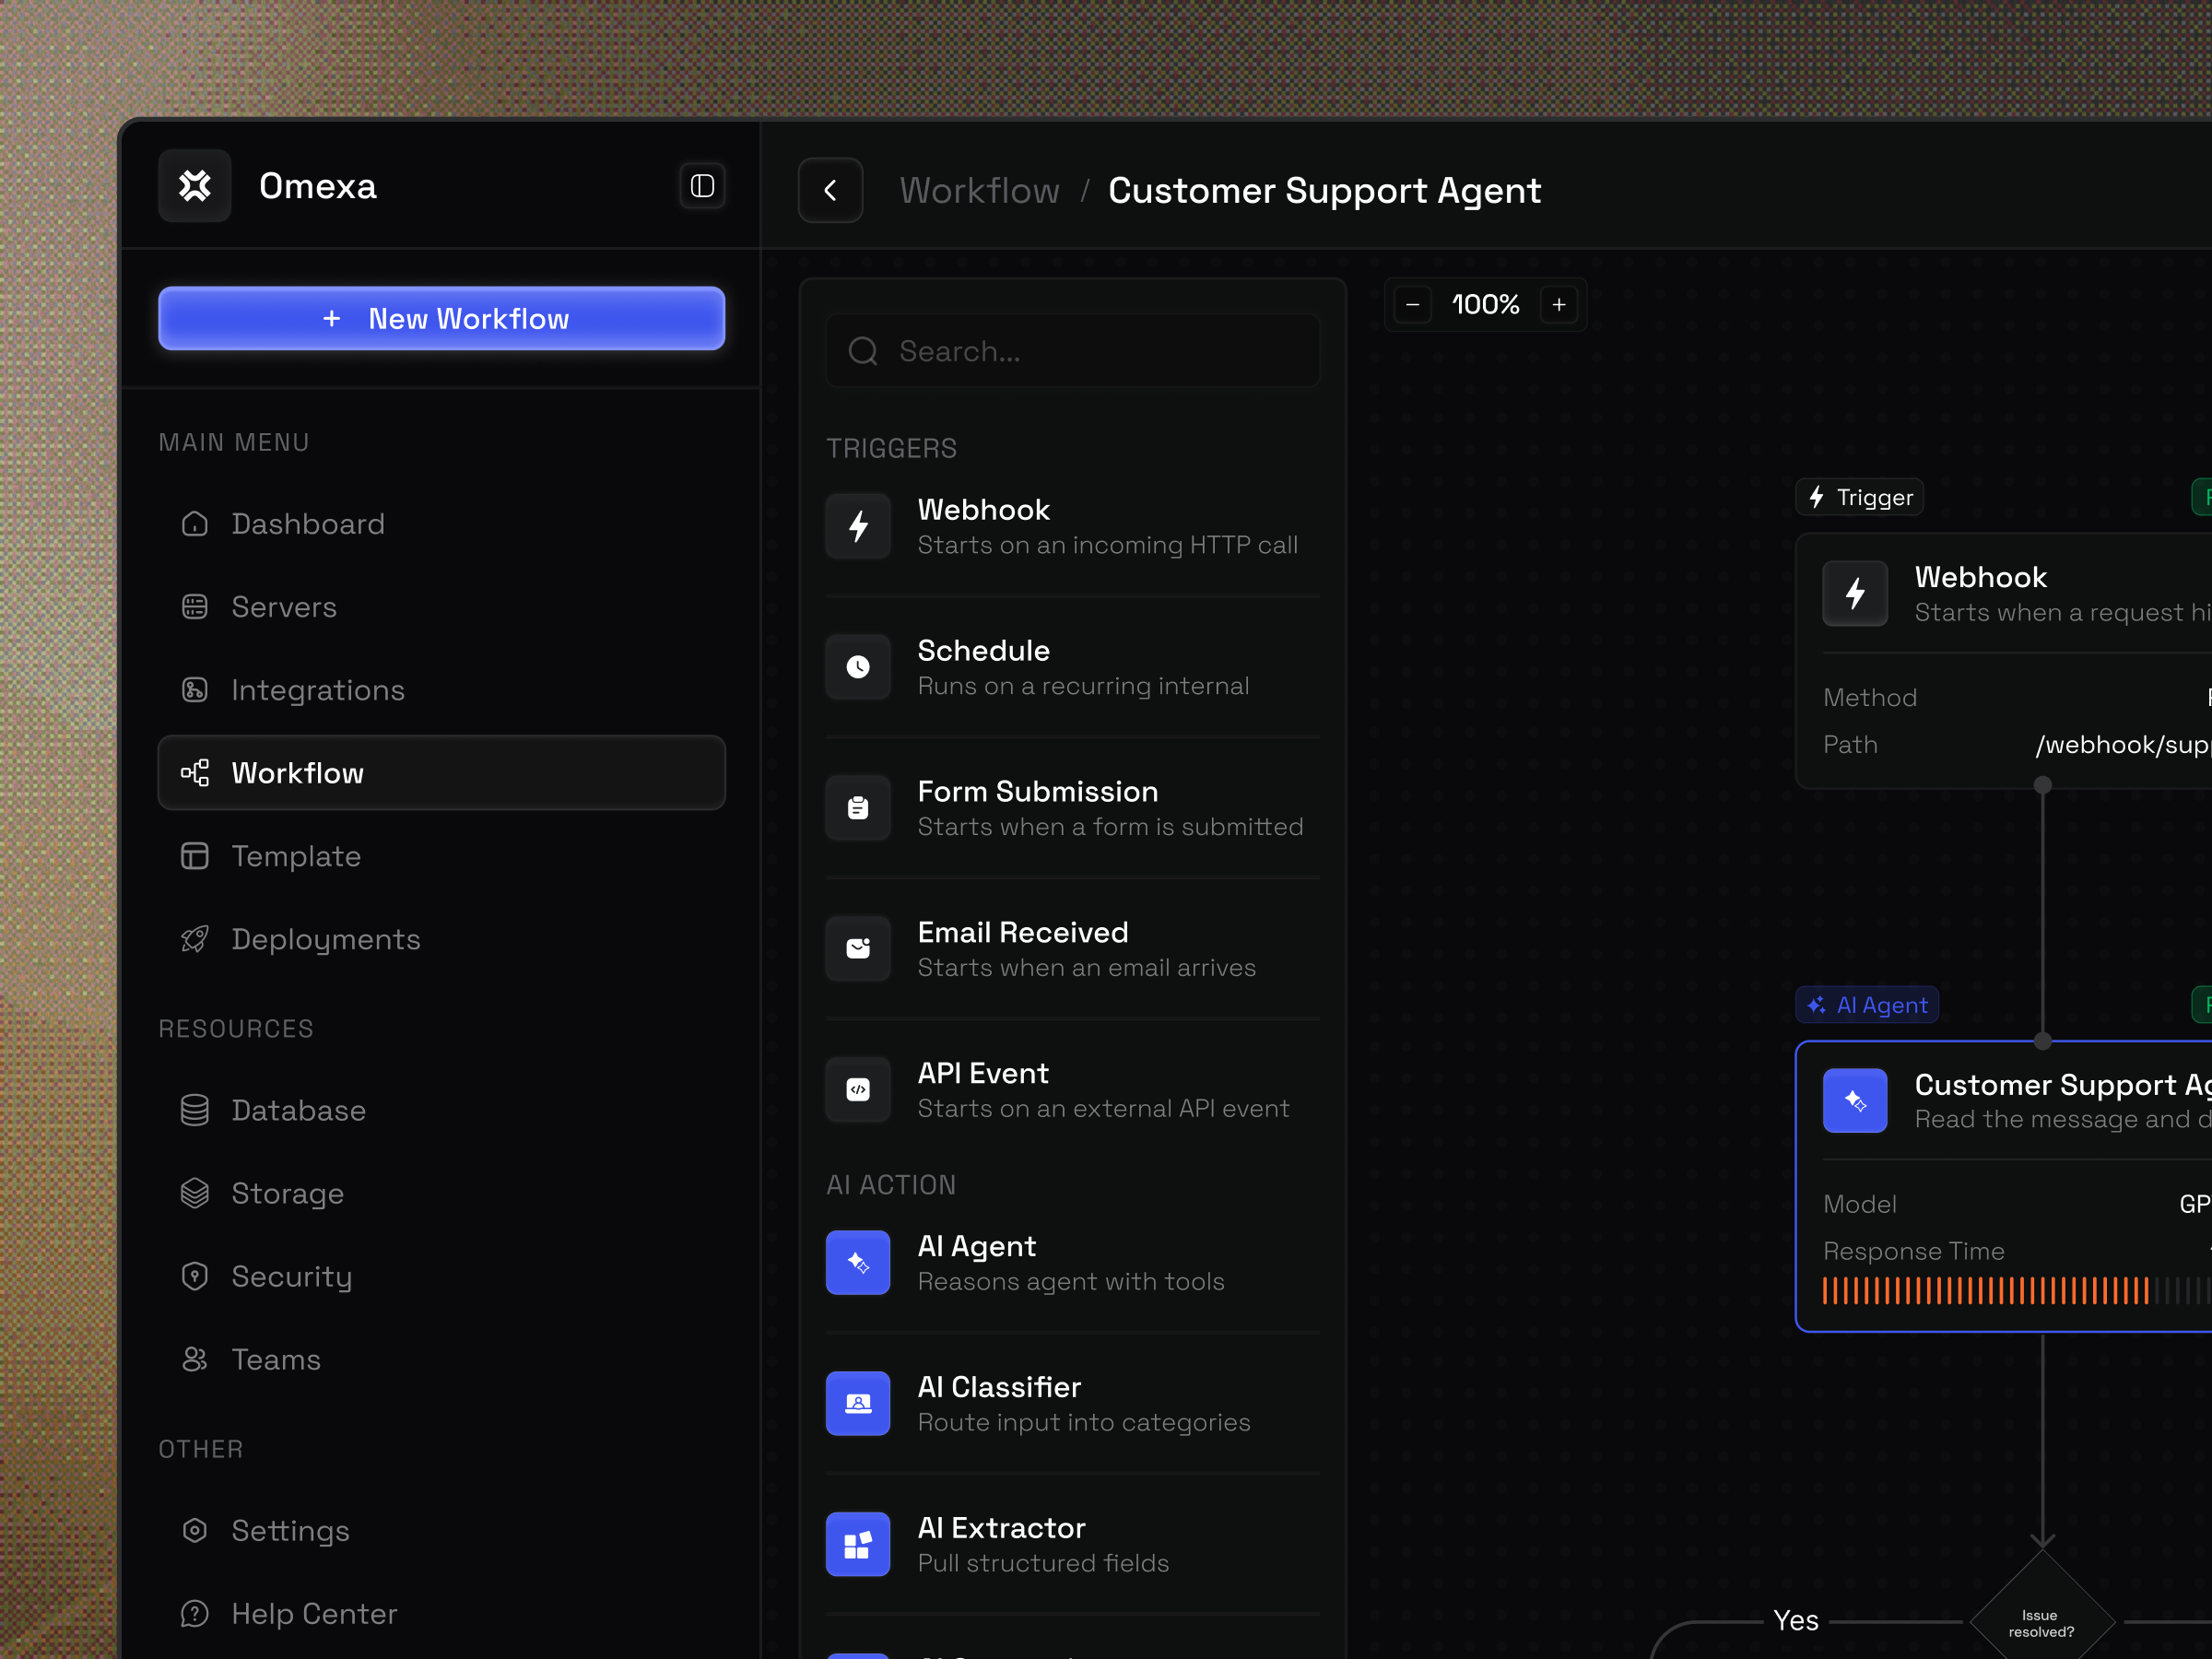2212x1659 pixels.
Task: Select the AI Classifier icon
Action: pos(858,1404)
